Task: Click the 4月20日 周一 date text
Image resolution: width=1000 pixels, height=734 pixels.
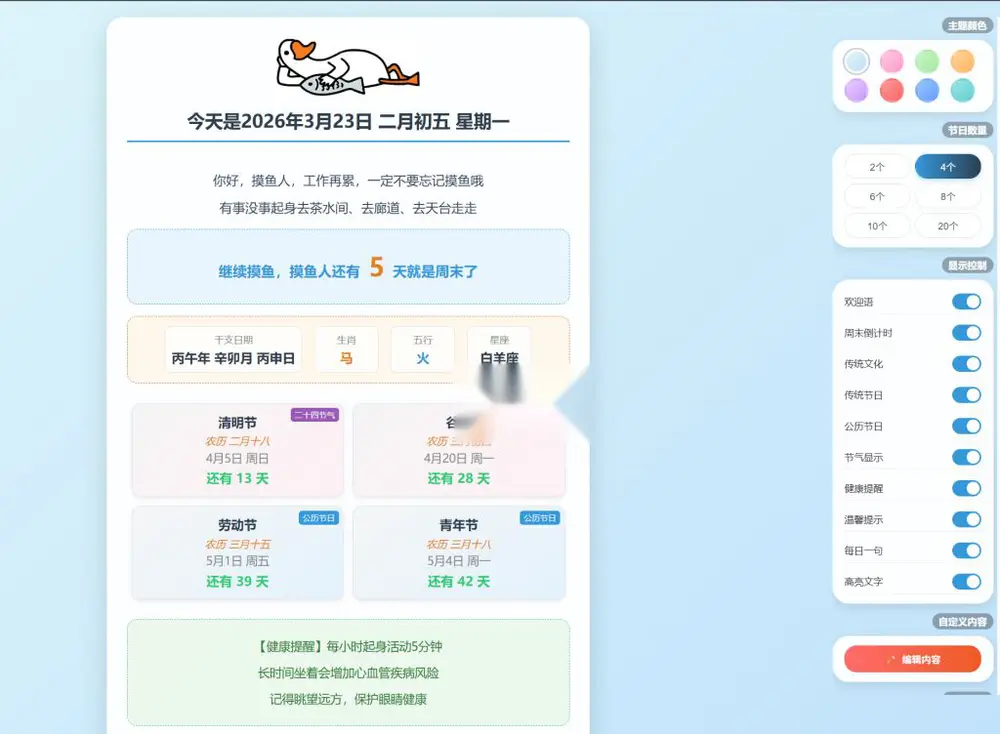Action: [459, 459]
